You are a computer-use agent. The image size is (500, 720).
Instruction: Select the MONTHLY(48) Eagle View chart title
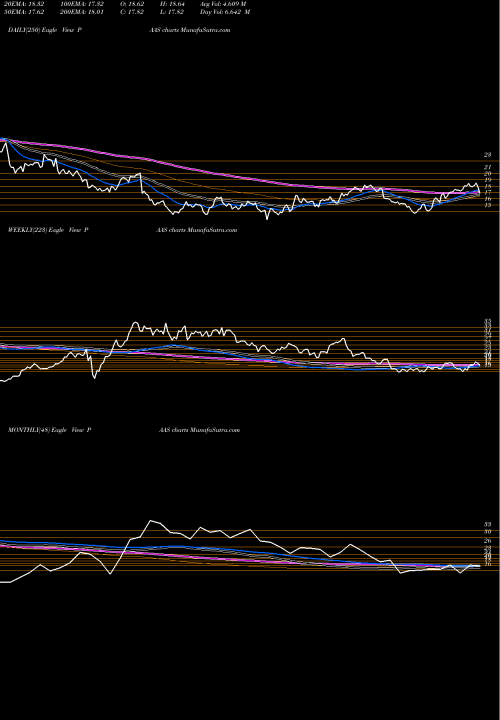50,430
